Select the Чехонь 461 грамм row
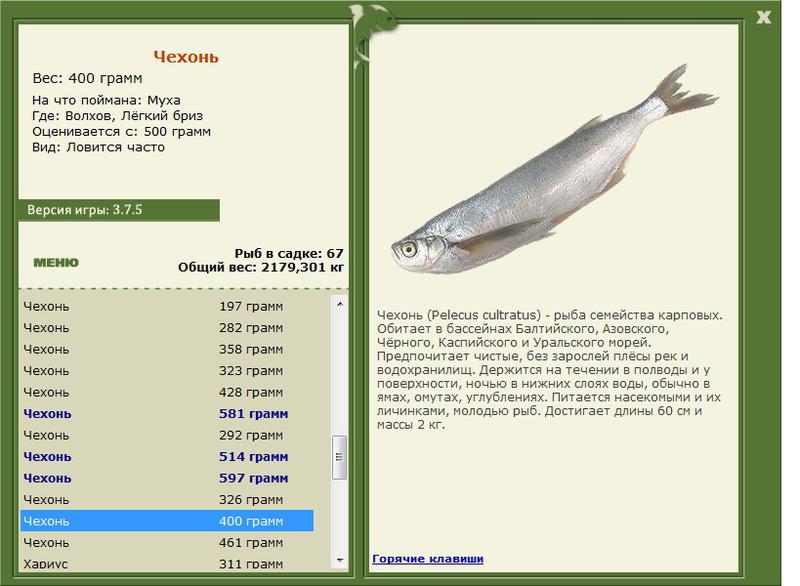 tap(167, 543)
